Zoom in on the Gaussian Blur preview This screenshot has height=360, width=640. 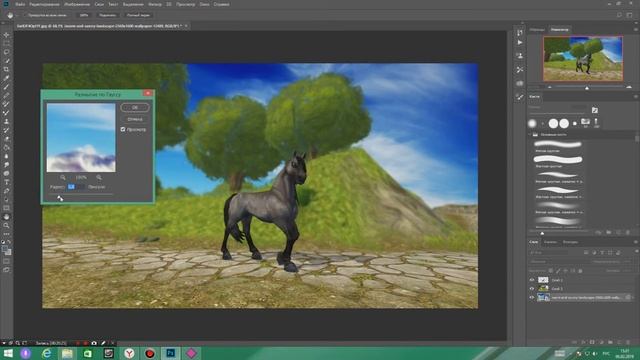coord(99,178)
